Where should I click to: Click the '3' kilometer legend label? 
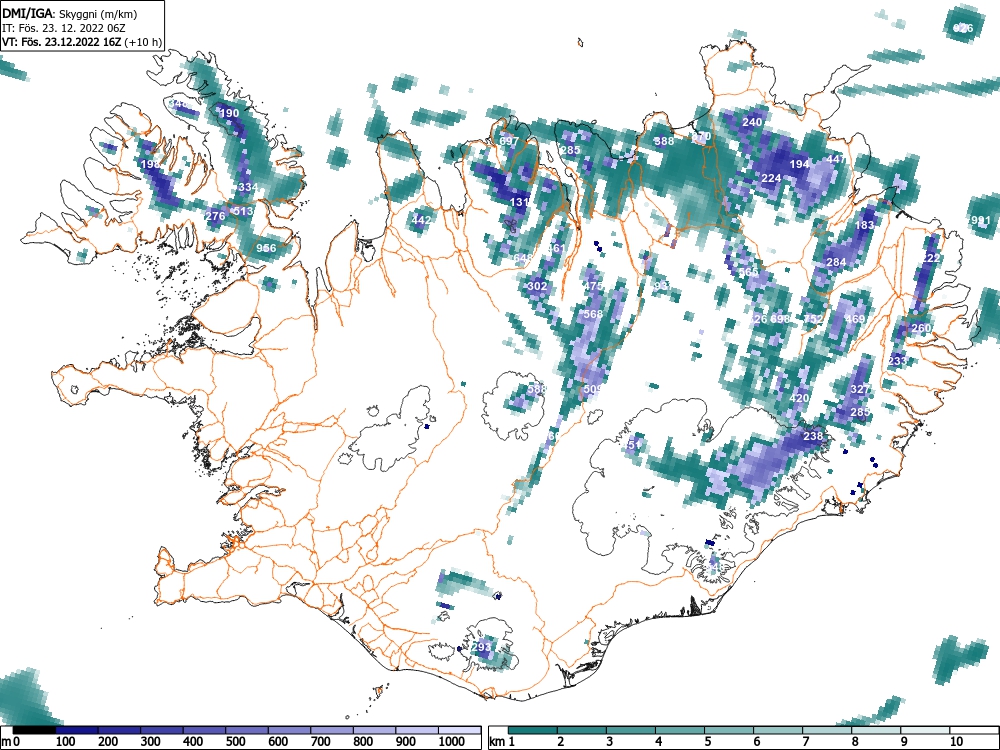pyautogui.click(x=610, y=742)
